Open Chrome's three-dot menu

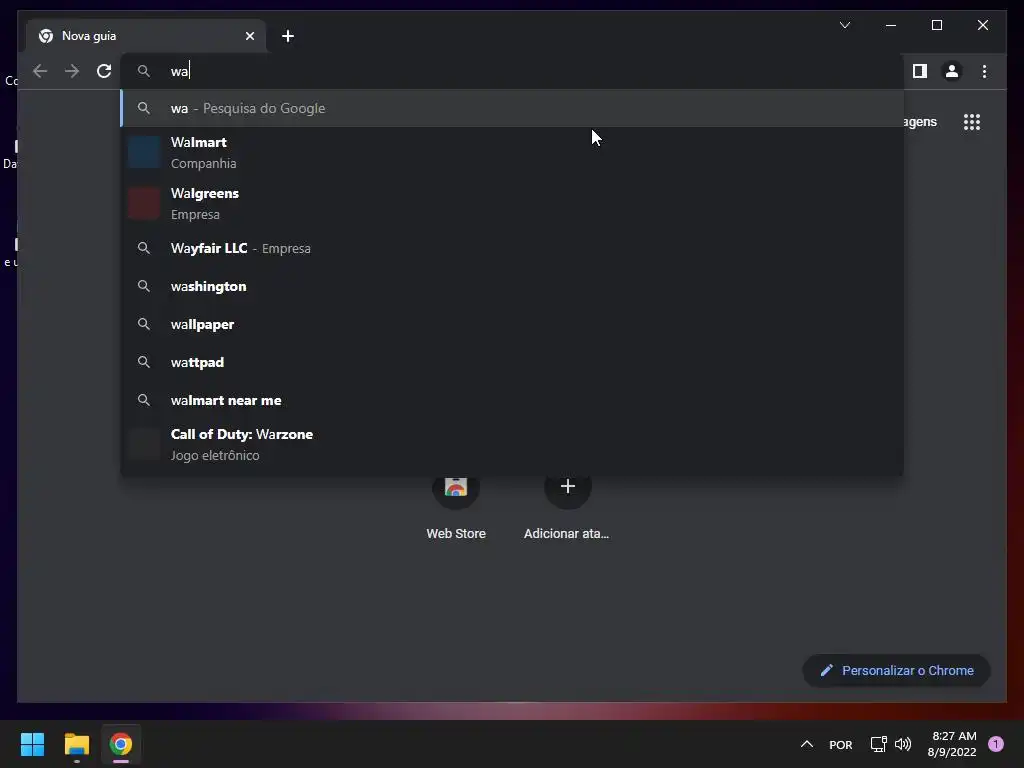click(984, 71)
